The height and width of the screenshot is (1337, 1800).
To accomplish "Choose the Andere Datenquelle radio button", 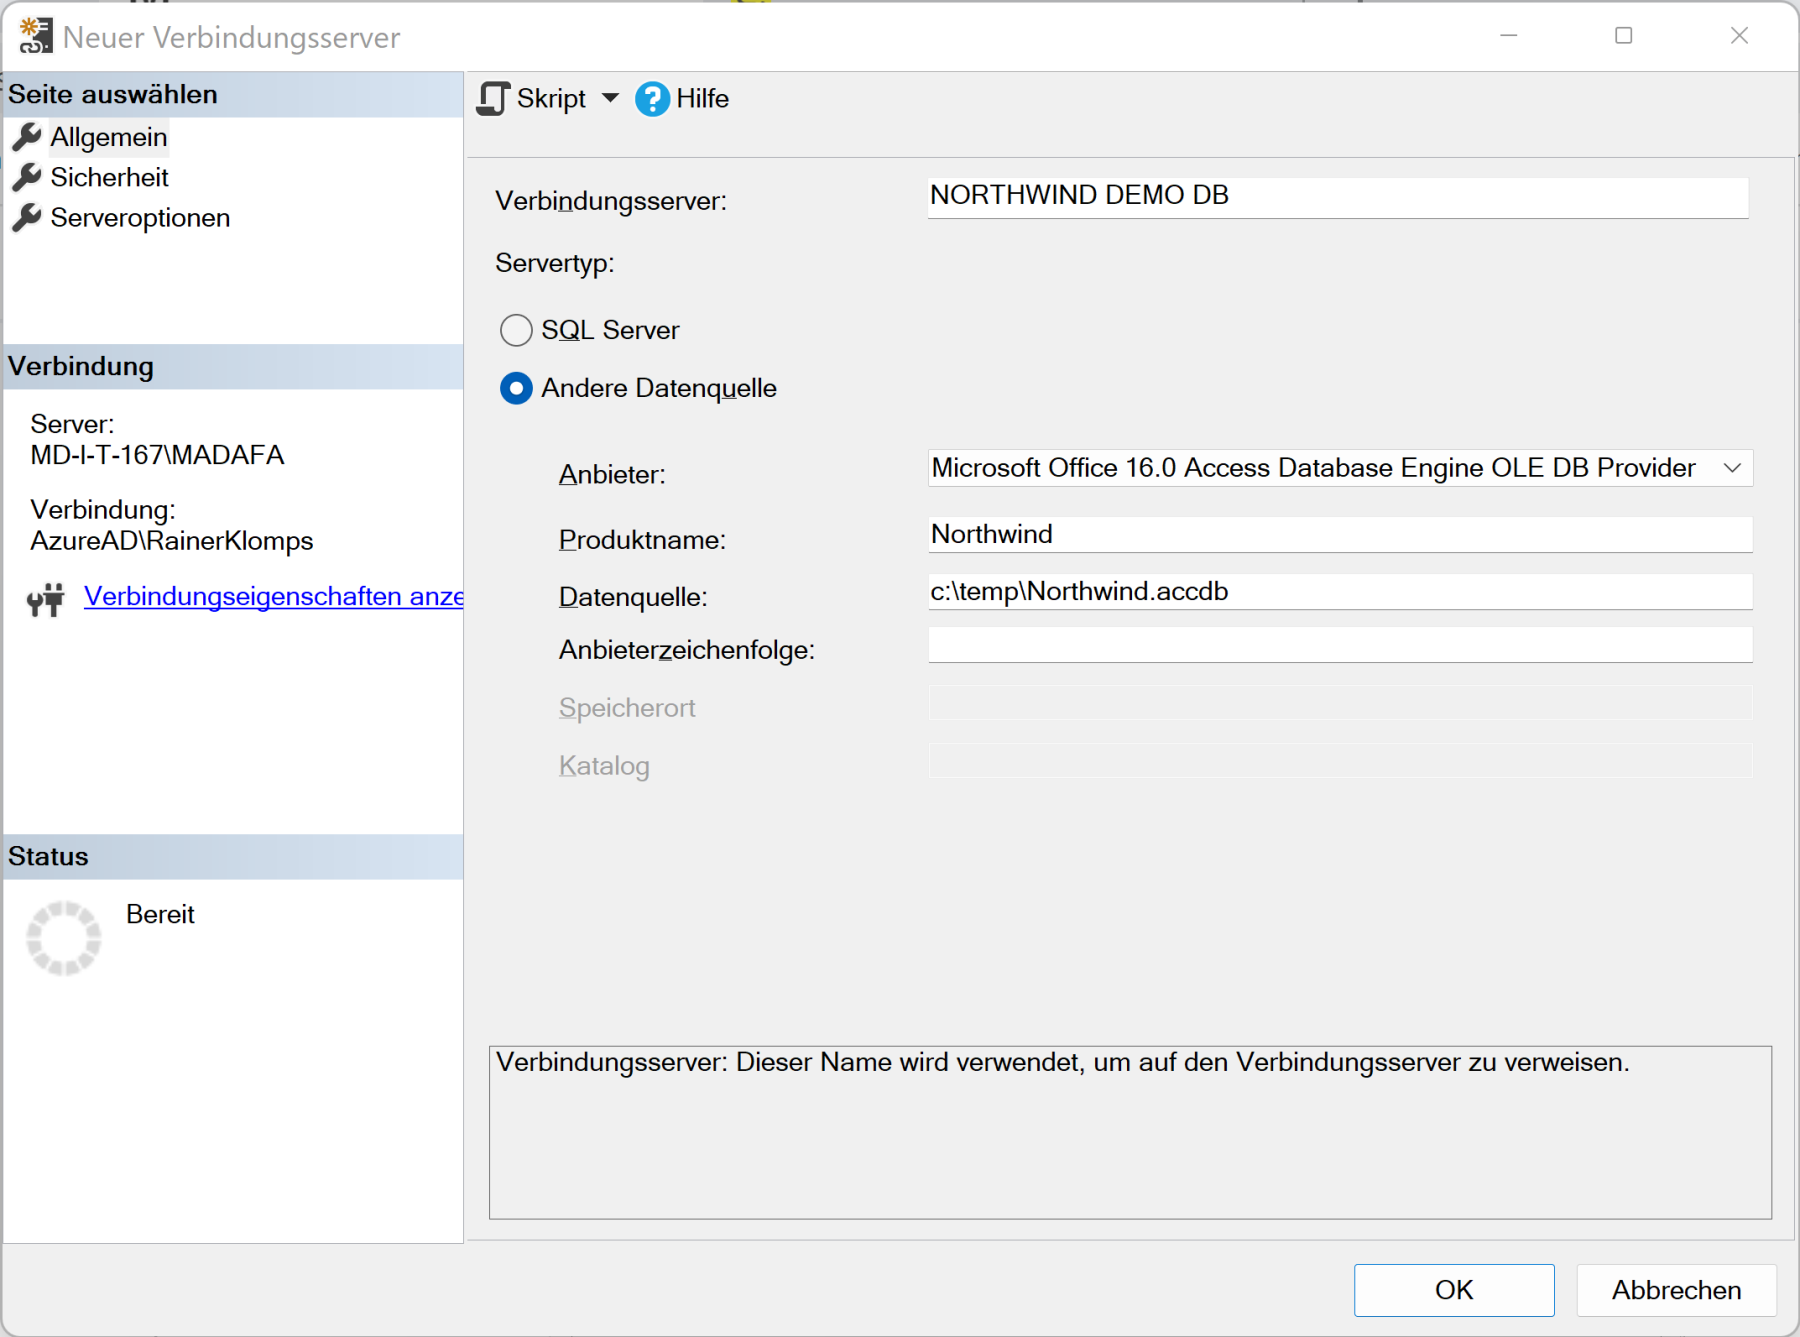I will pos(516,388).
